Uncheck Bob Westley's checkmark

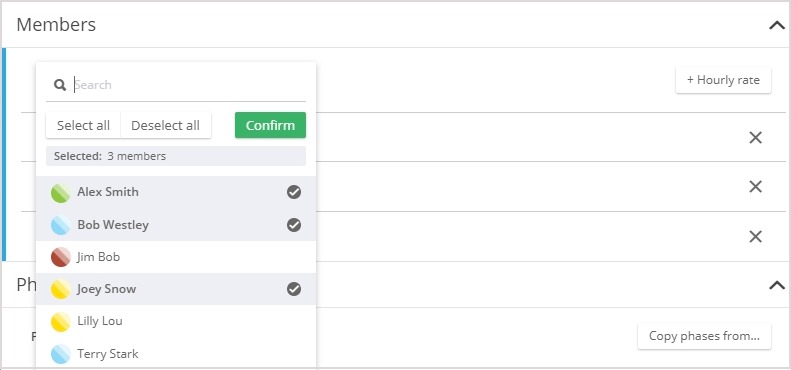[x=294, y=225]
